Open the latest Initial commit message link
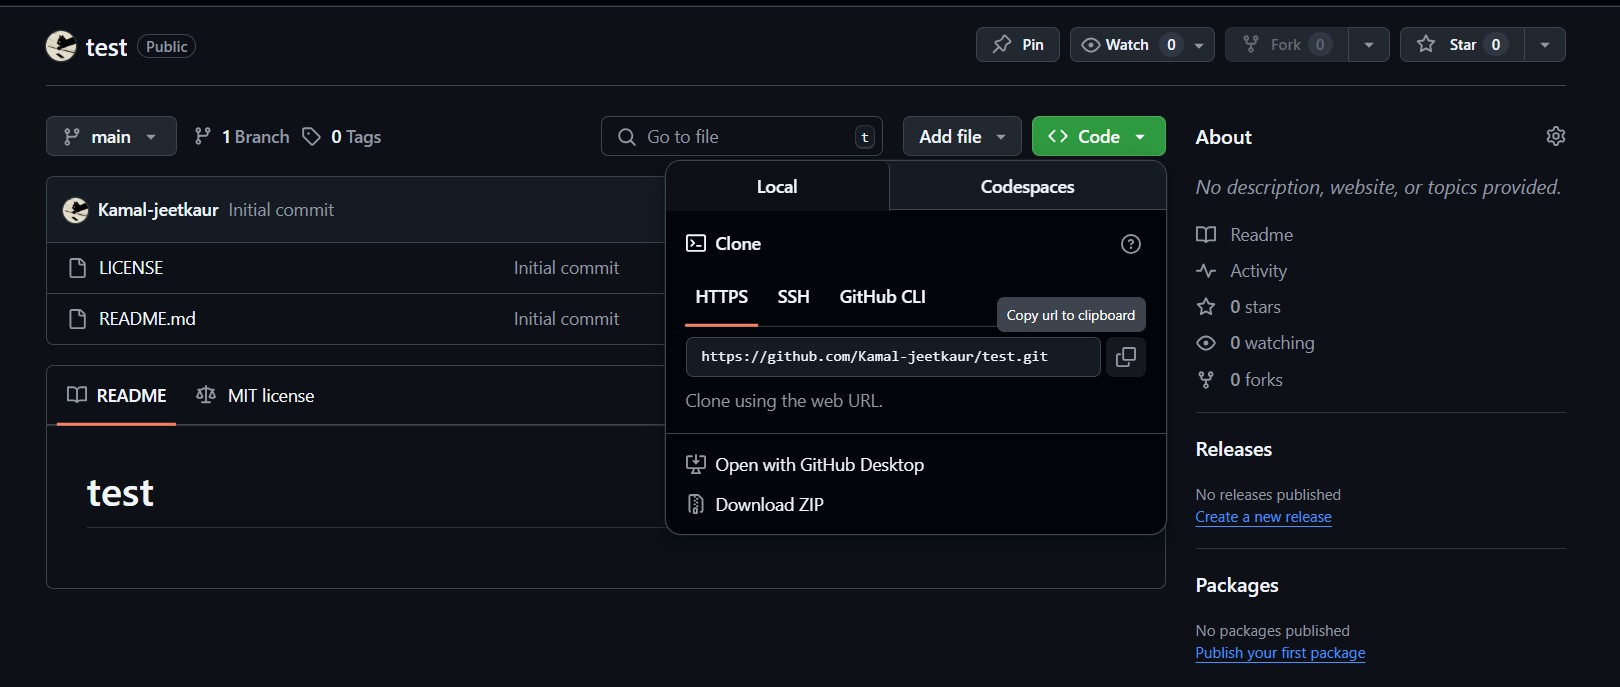1620x687 pixels. pos(281,210)
